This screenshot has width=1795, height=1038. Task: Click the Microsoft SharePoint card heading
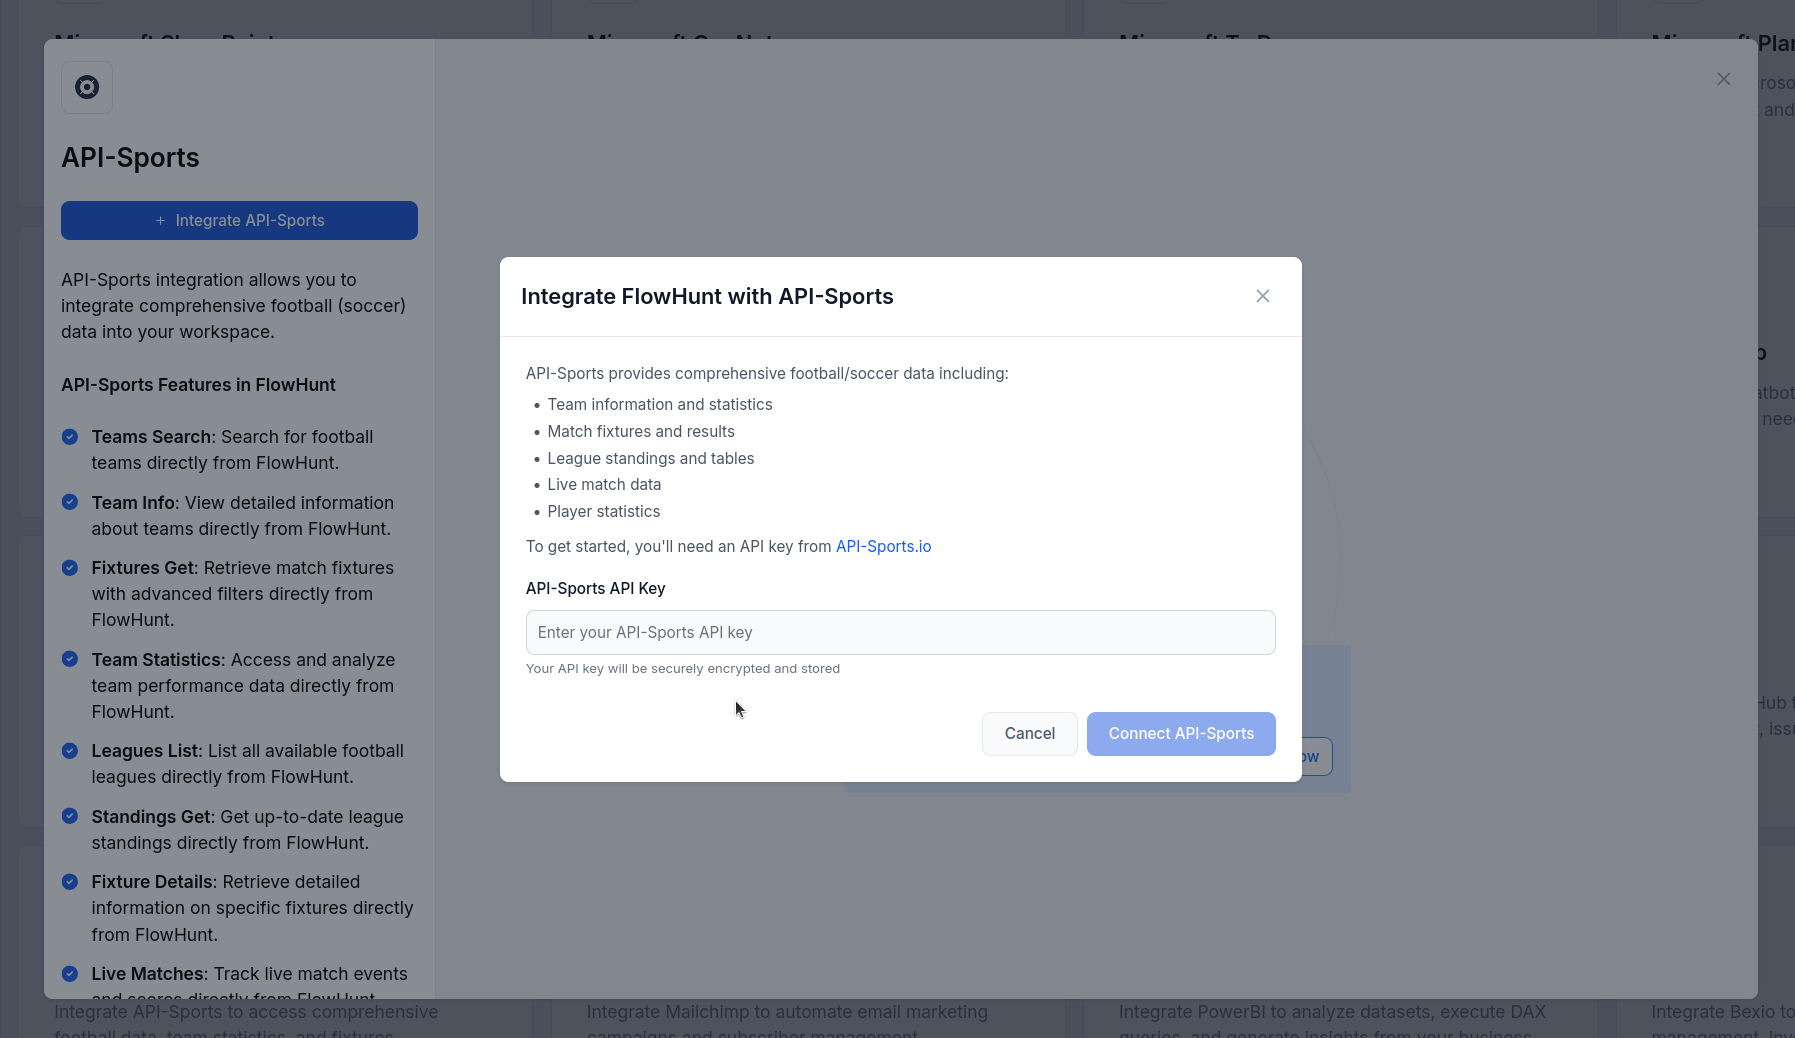click(163, 42)
